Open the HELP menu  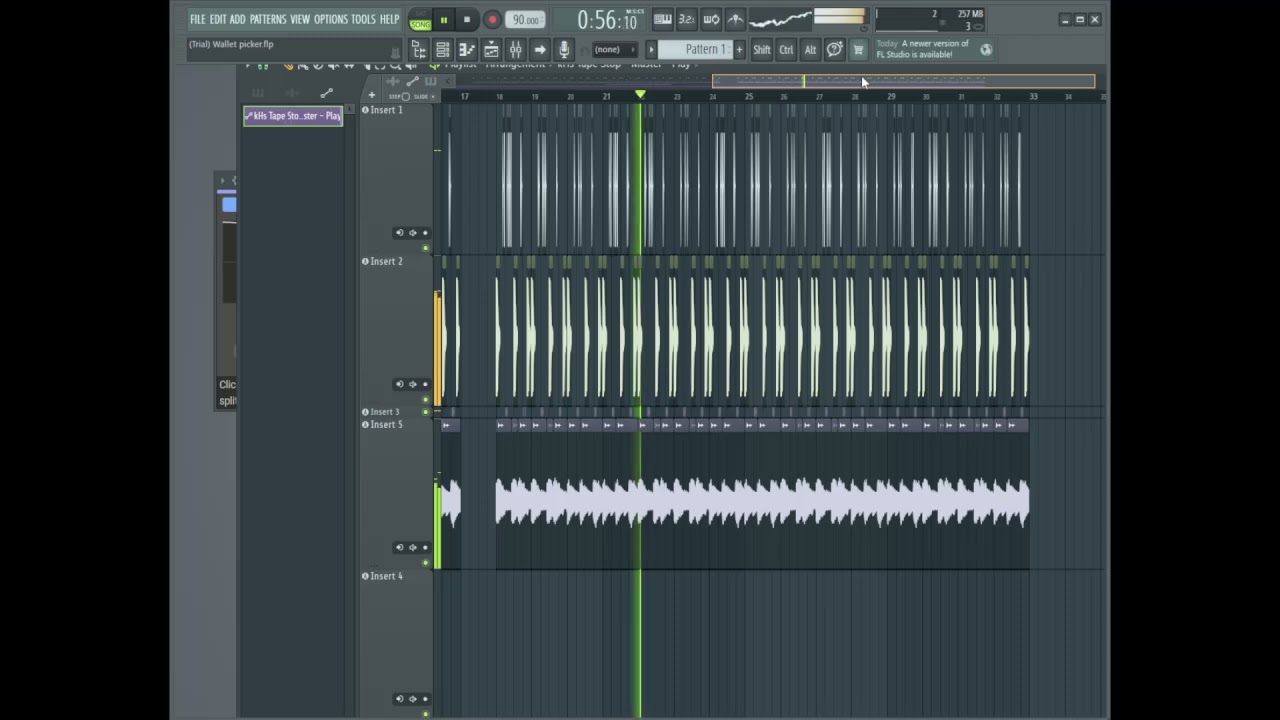click(x=389, y=19)
